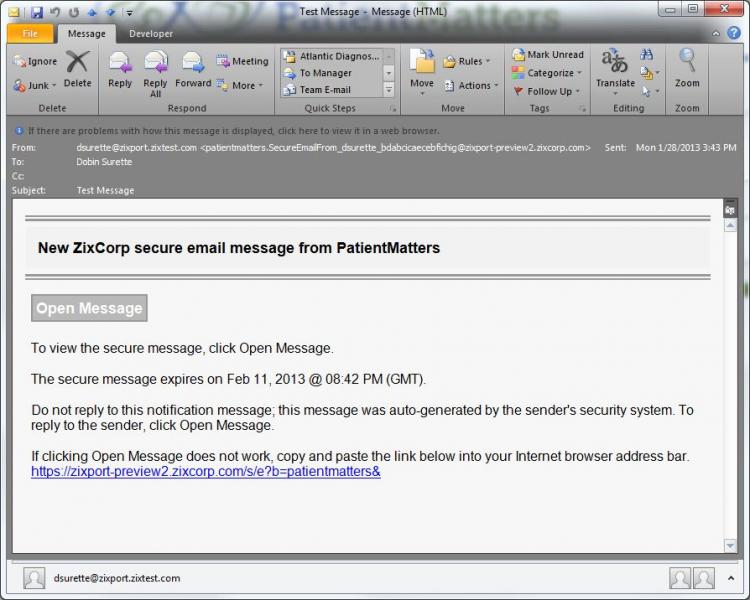Click the message body scrollbar down arrow
750x600 pixels.
coord(730,545)
